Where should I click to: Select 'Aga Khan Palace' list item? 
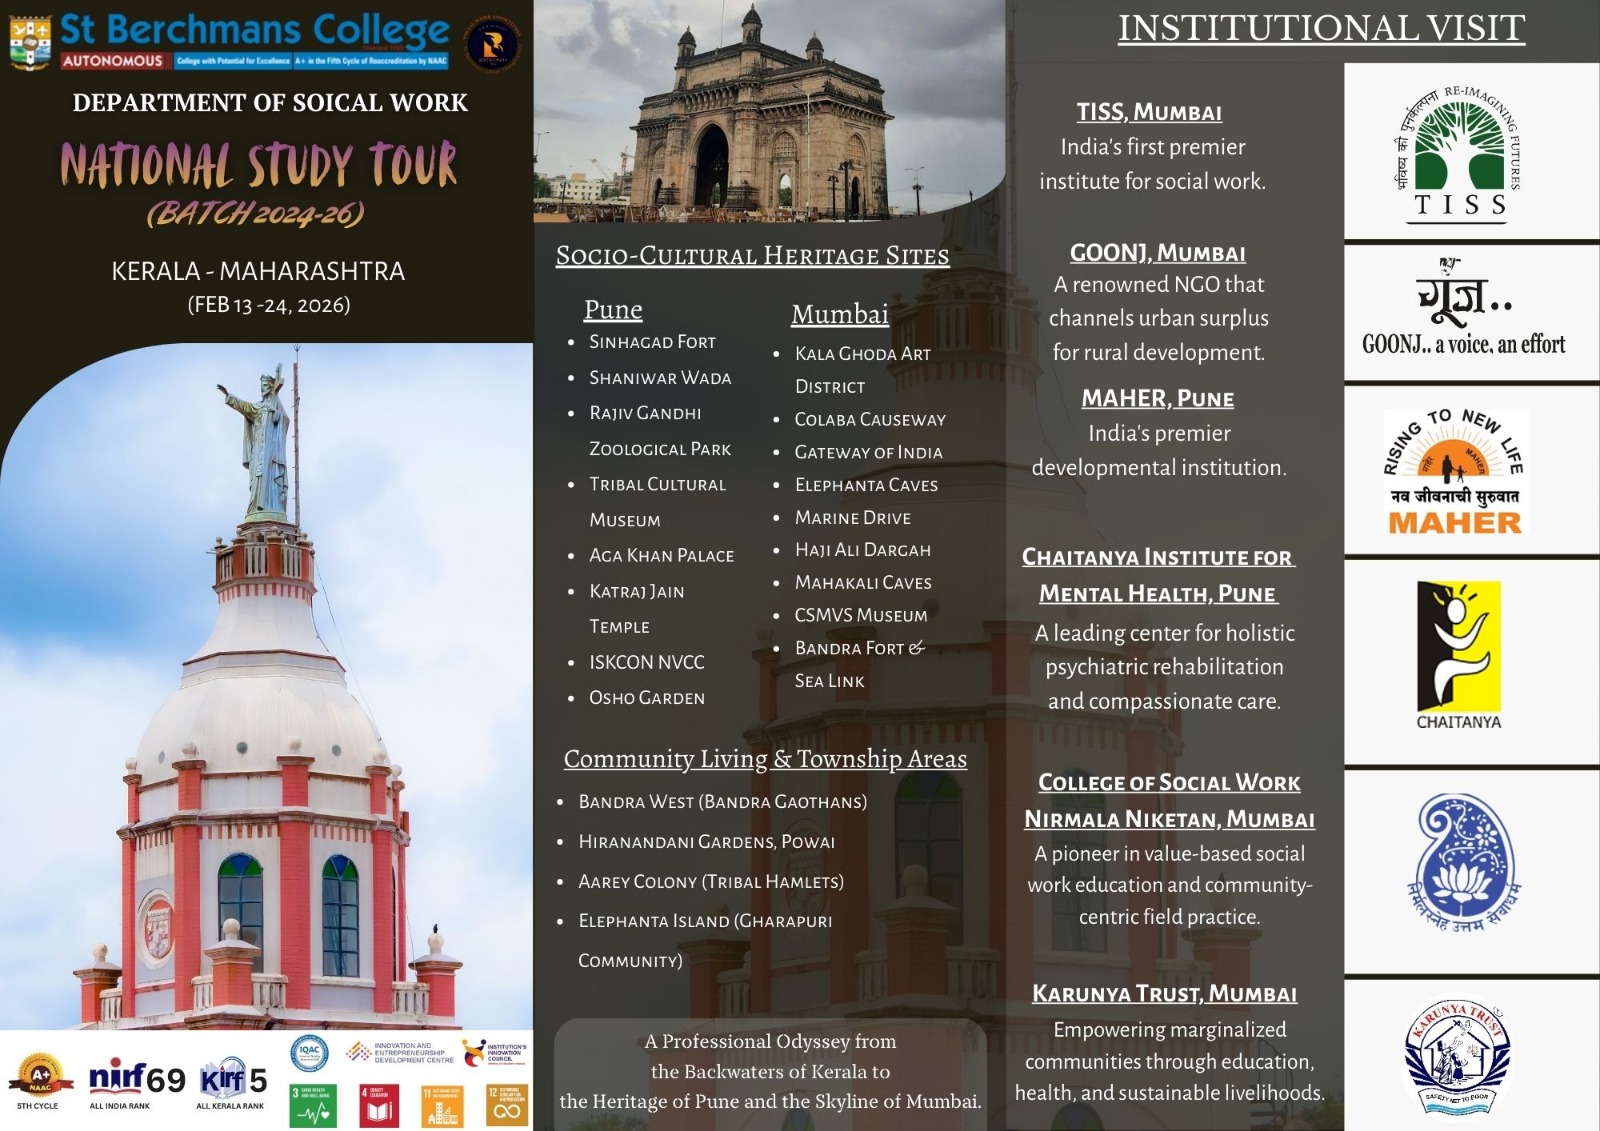661,556
